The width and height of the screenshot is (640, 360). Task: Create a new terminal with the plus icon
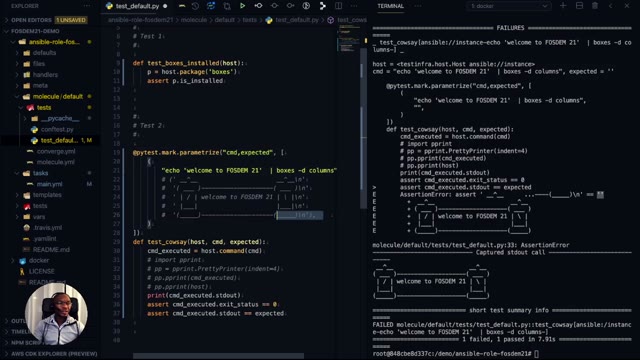pyautogui.click(x=563, y=6)
